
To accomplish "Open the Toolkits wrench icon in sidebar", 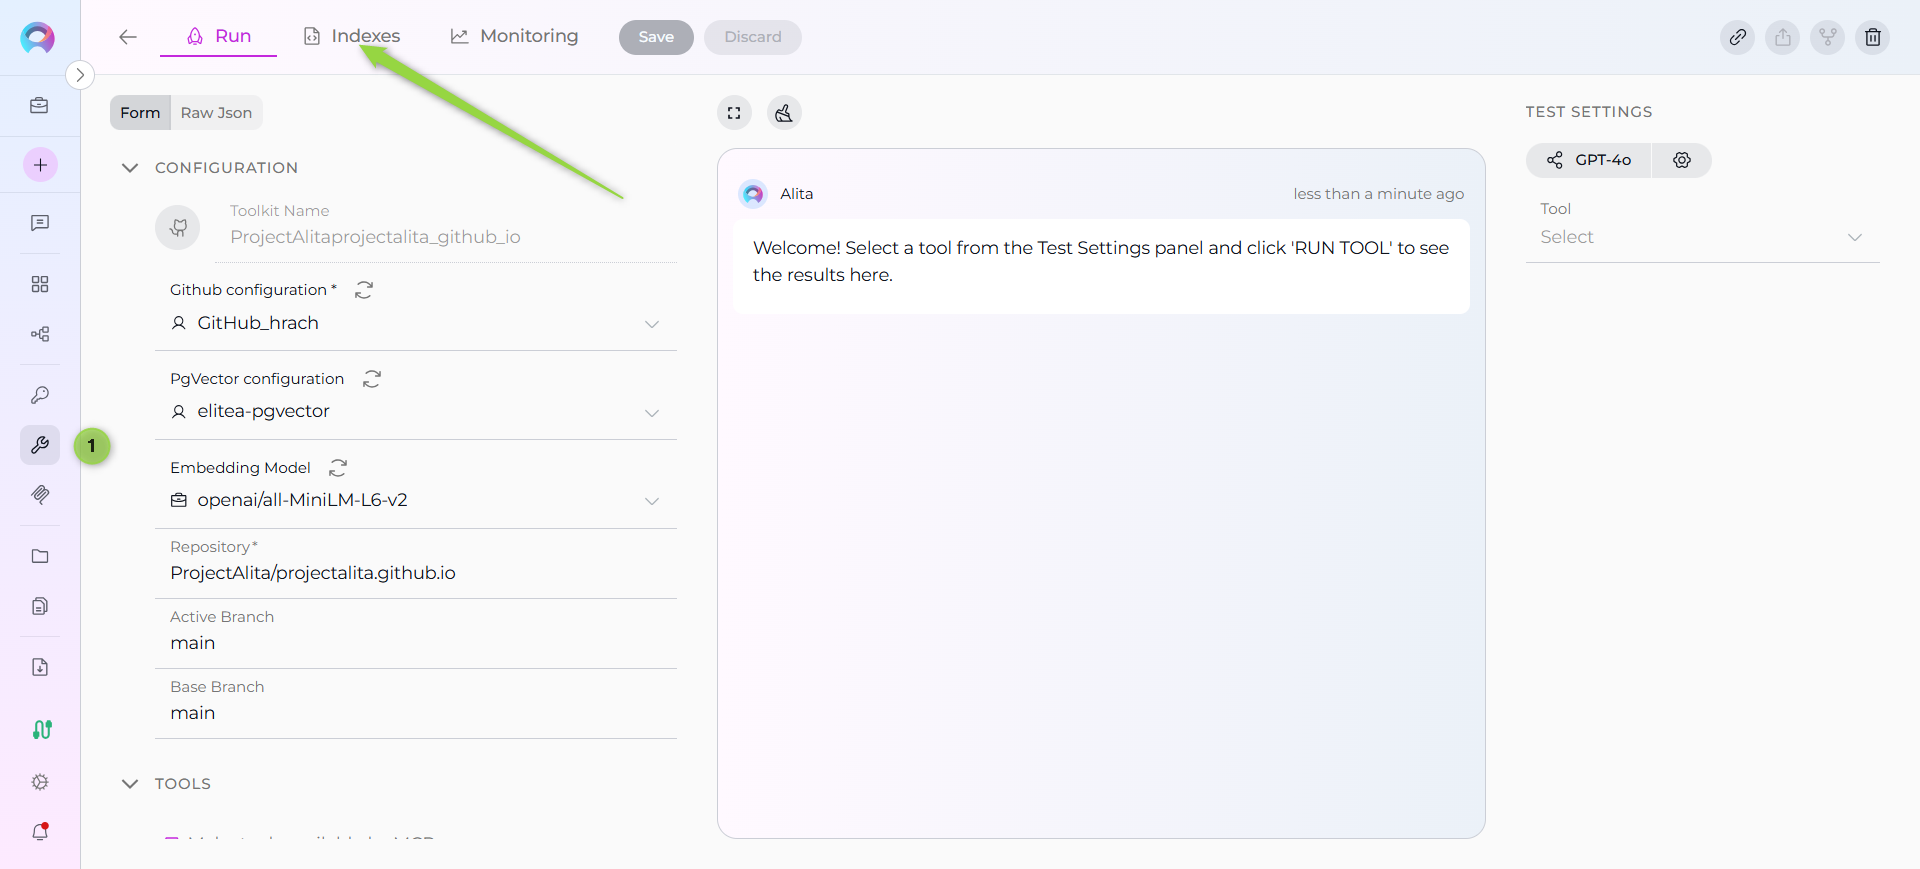I will coord(40,445).
